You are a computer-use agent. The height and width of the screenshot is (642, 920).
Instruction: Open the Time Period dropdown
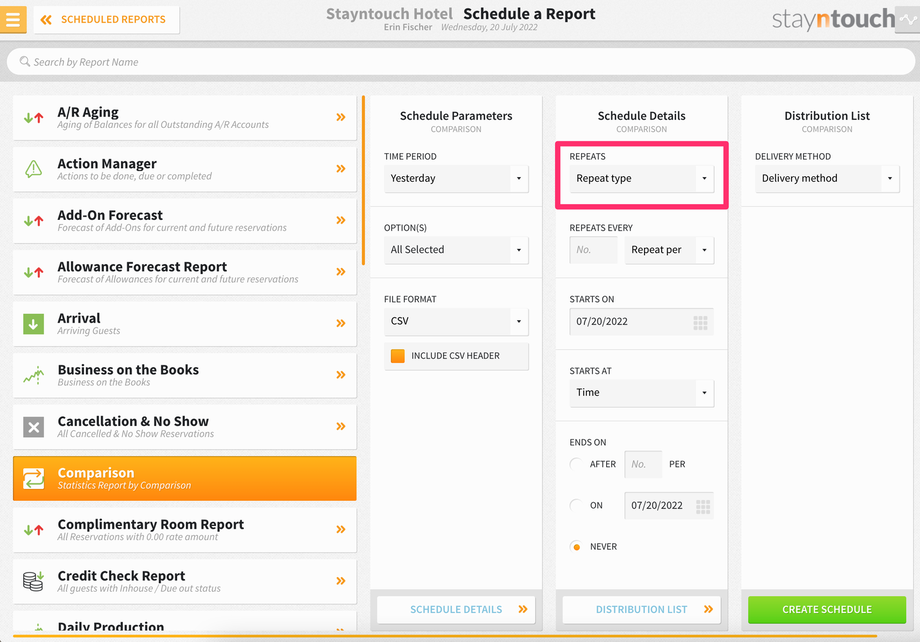(x=456, y=178)
